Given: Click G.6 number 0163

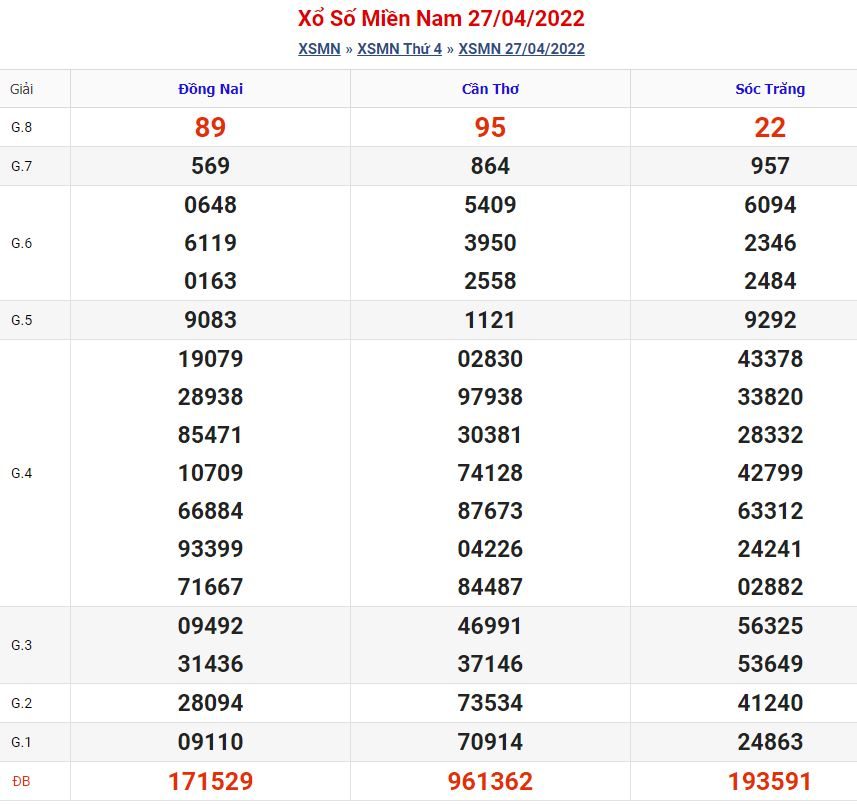Looking at the screenshot, I should point(210,281).
